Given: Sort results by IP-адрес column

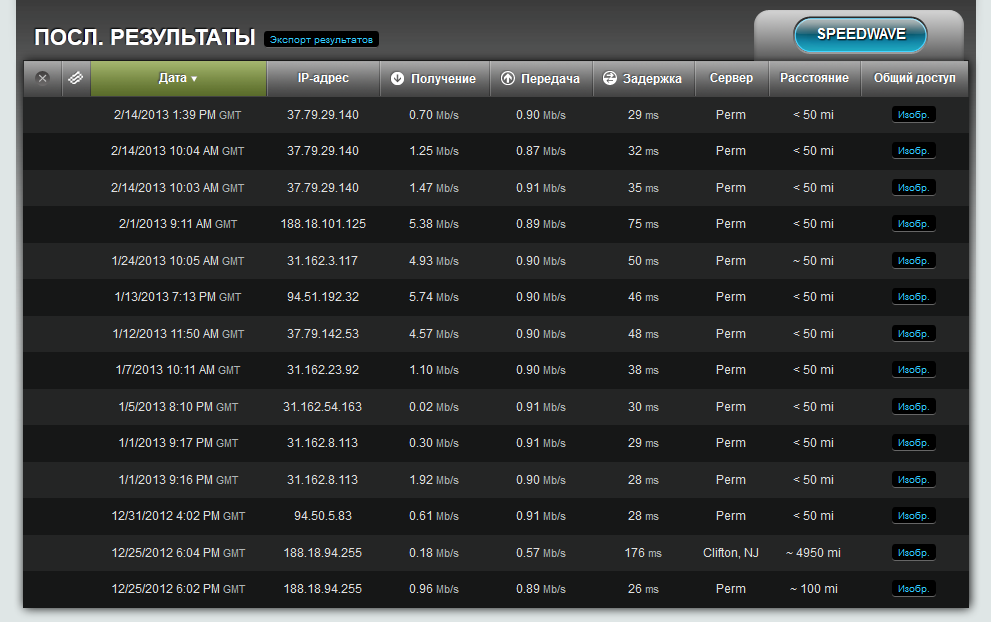Looking at the screenshot, I should pyautogui.click(x=323, y=78).
